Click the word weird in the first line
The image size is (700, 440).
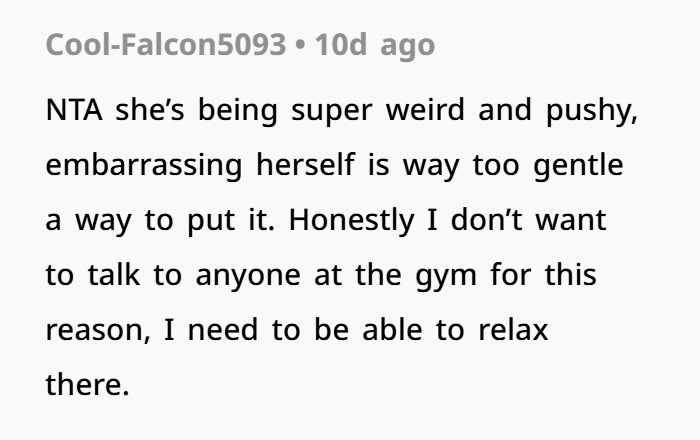pyautogui.click(x=425, y=110)
